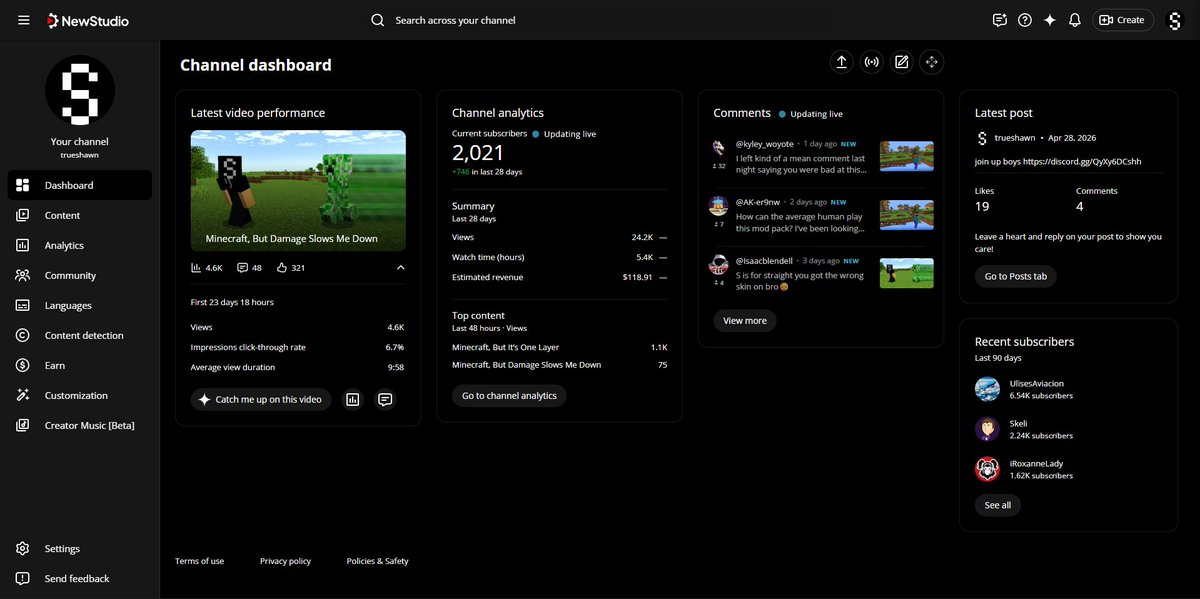Click Catch me up on this video
This screenshot has width=1200, height=599.
(x=261, y=399)
